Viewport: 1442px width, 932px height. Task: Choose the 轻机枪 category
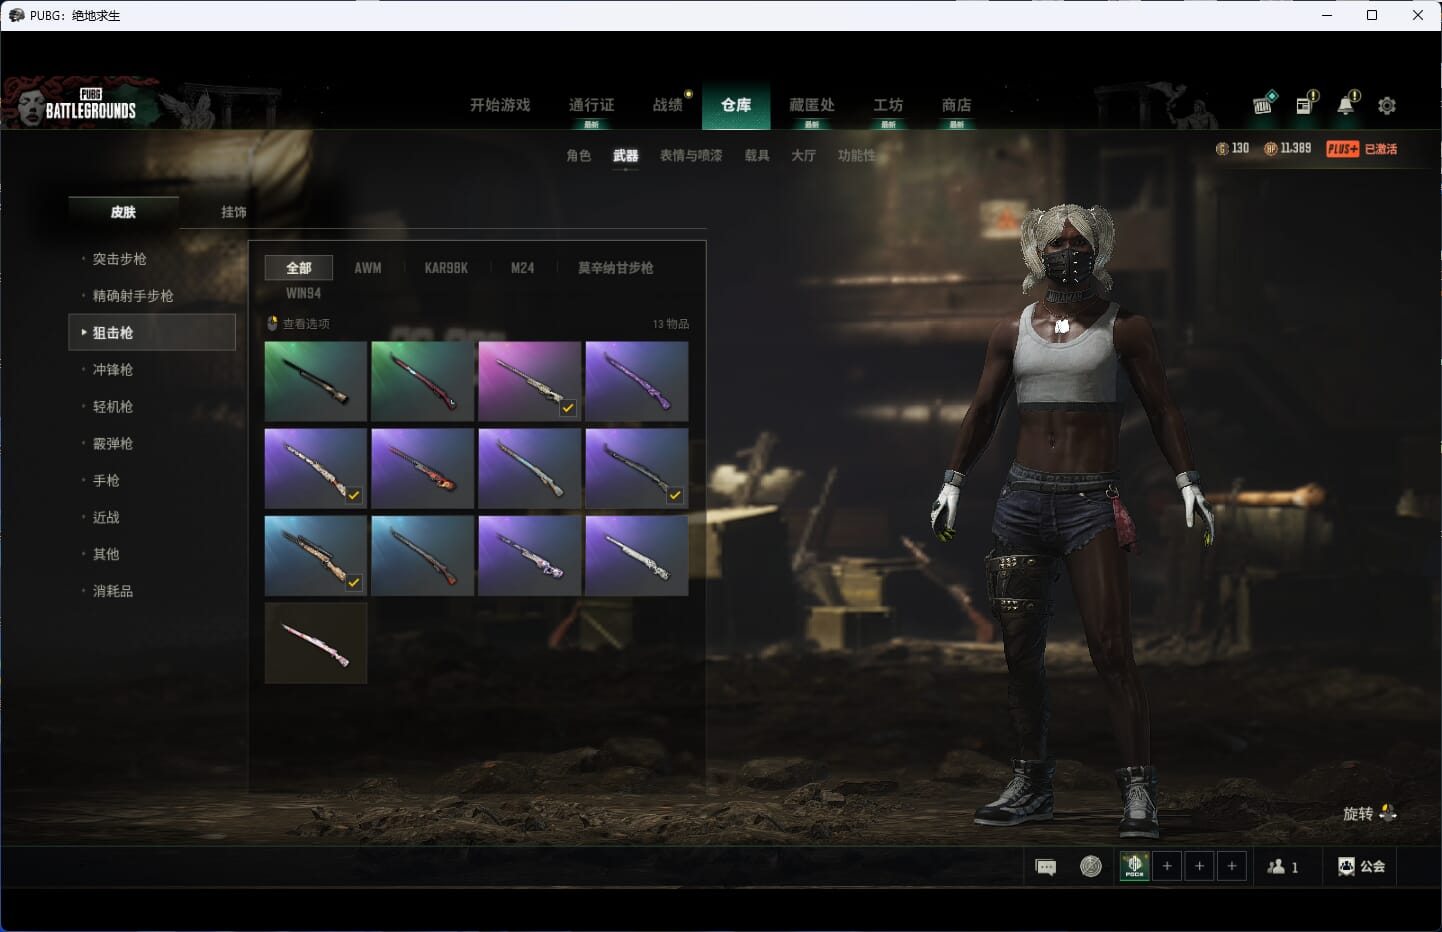113,407
